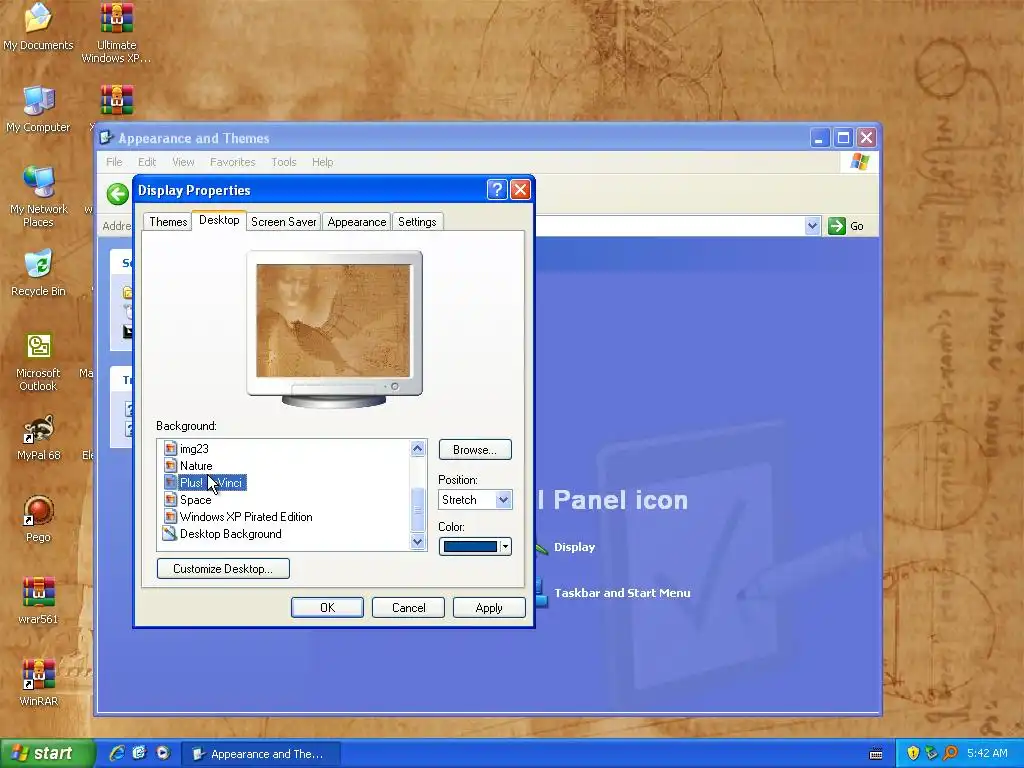Launch Microsoft Outlook from desktop
The image size is (1024, 768).
[38, 362]
